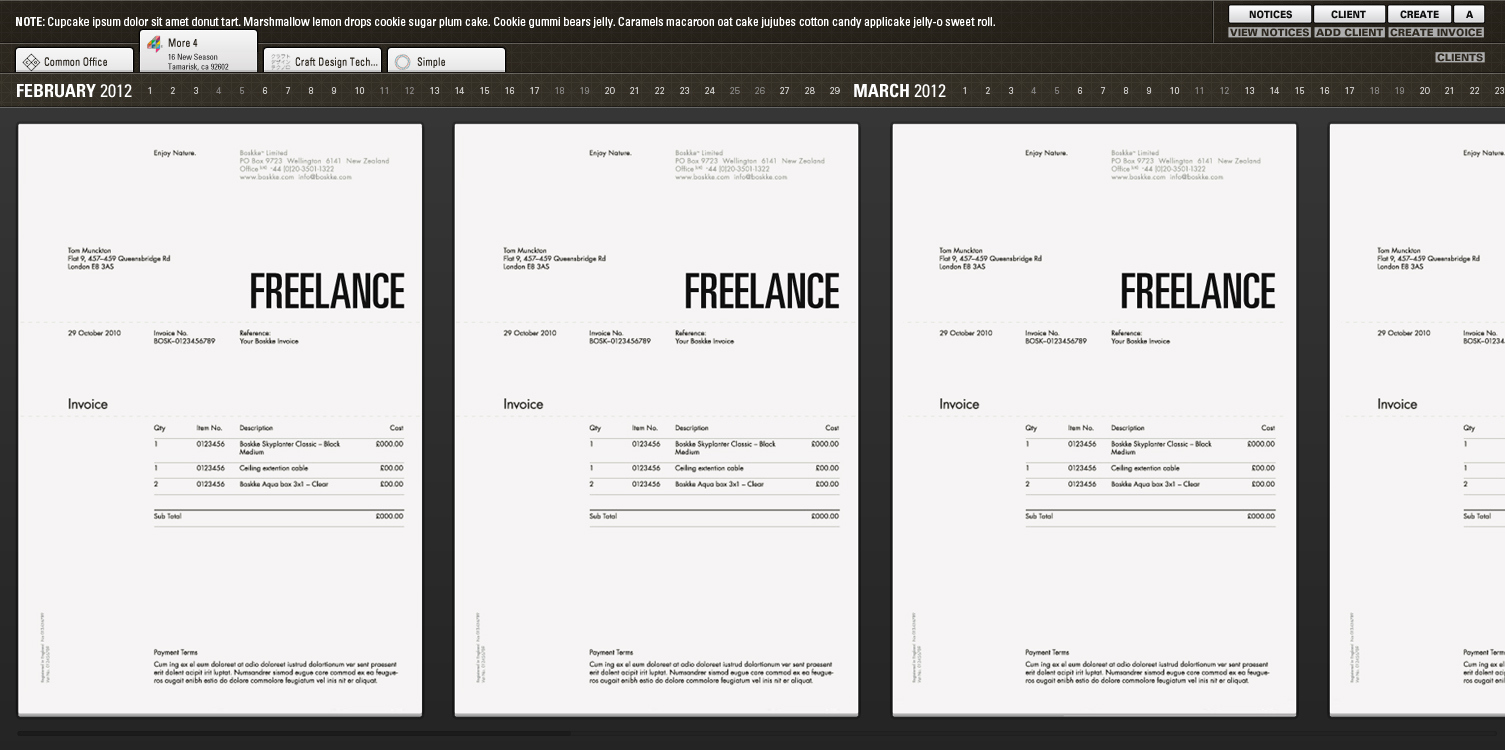Select dimmed February day 25 on the timeline

pyautogui.click(x=734, y=91)
